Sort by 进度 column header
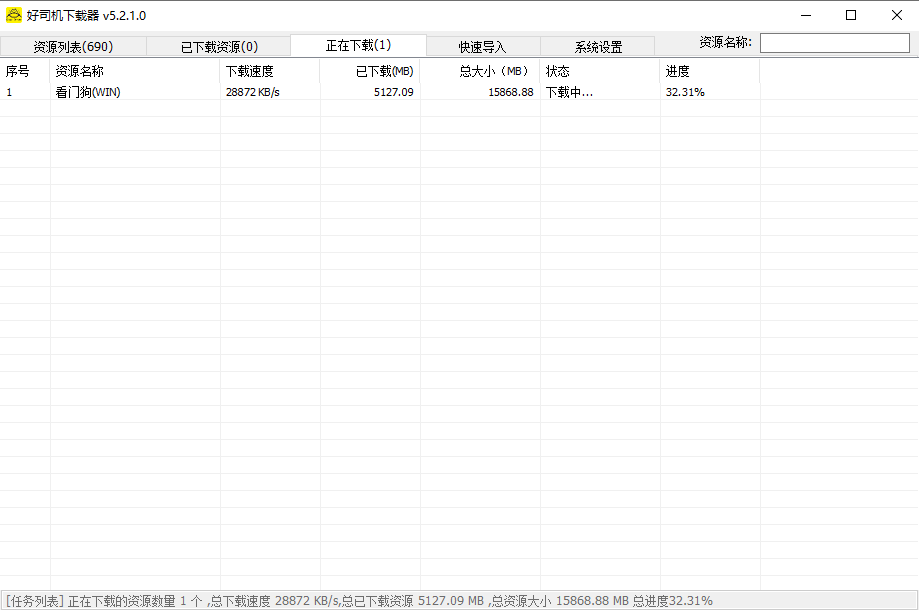The width and height of the screenshot is (919, 610). click(x=710, y=71)
